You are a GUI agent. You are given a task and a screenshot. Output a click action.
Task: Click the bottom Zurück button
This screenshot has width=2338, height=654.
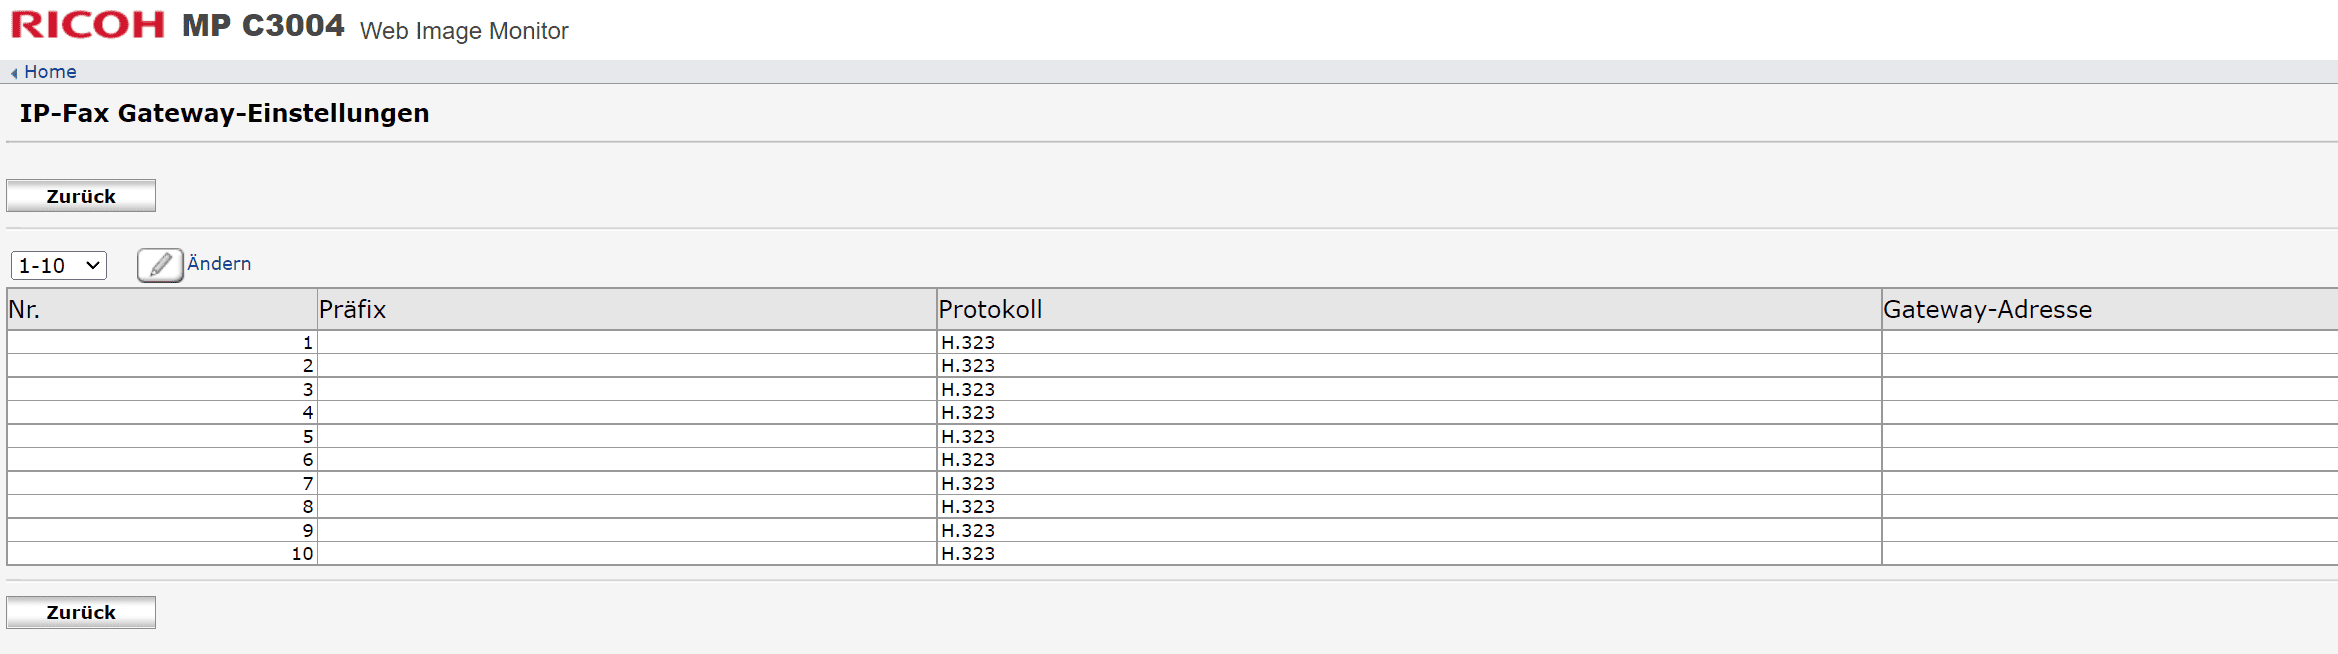(81, 612)
